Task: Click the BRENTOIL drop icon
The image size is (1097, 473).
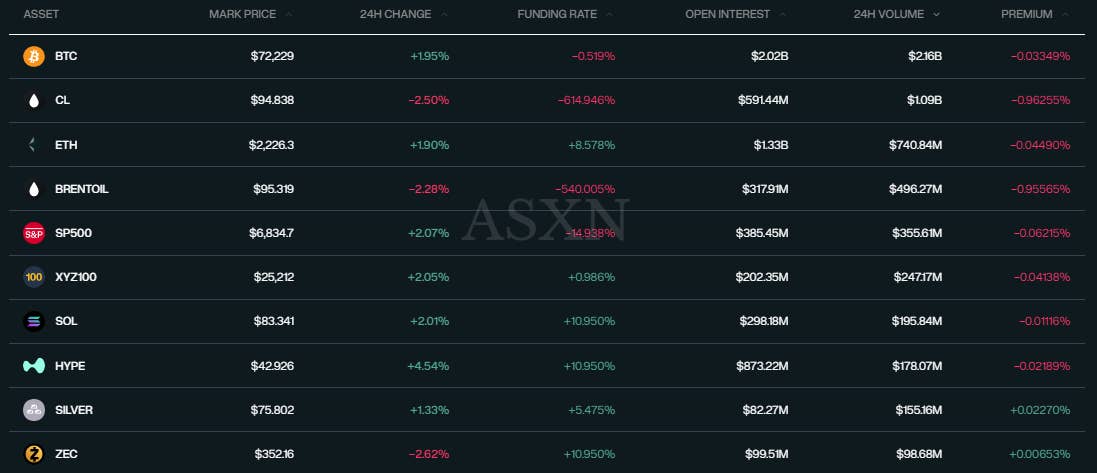Action: [x=34, y=189]
